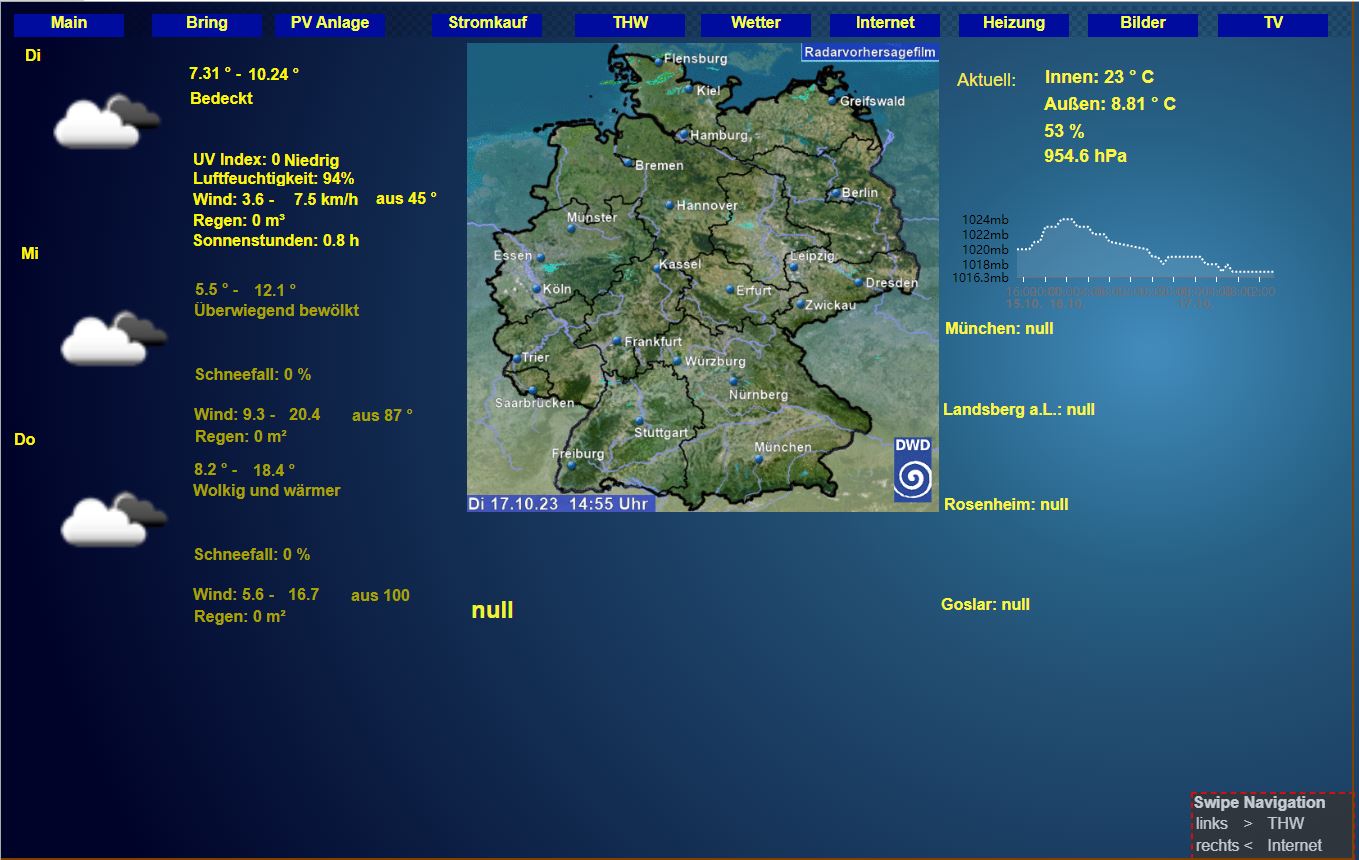
Task: Click the Swipe Navigation box
Action: pyautogui.click(x=1272, y=824)
